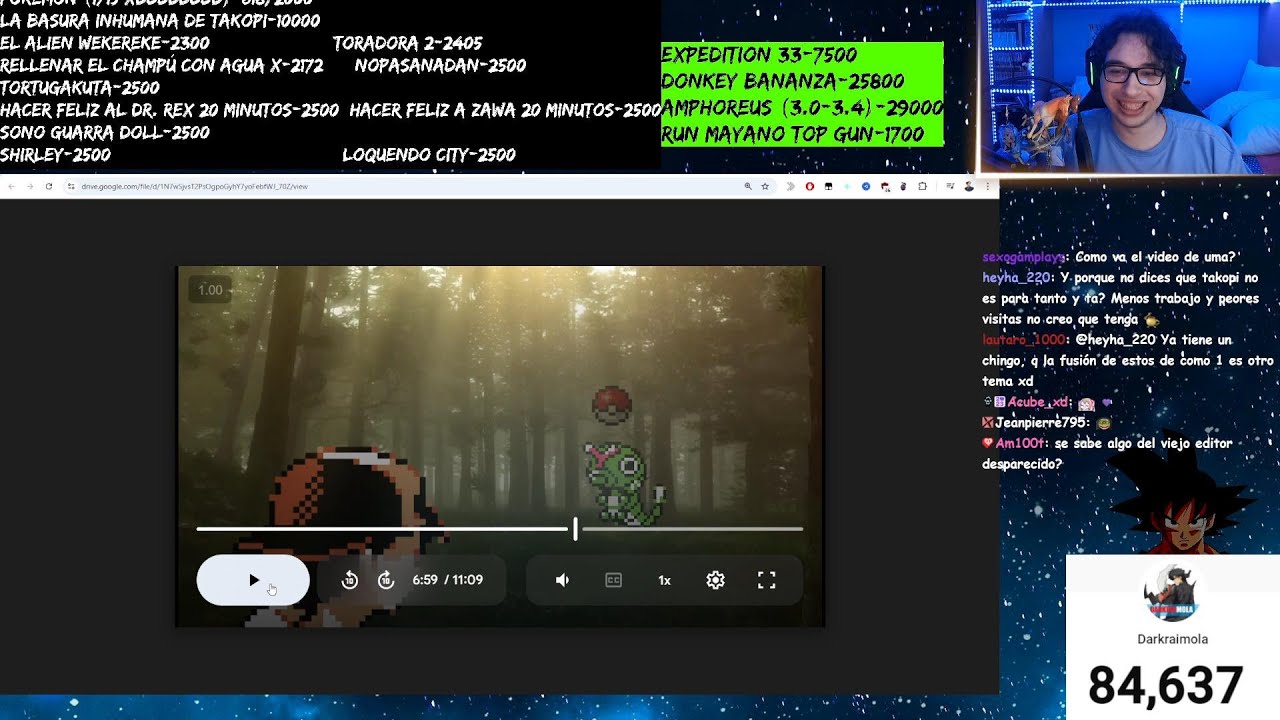Play the Google Drive video
Screen dimensions: 1280x720
(x=253, y=580)
